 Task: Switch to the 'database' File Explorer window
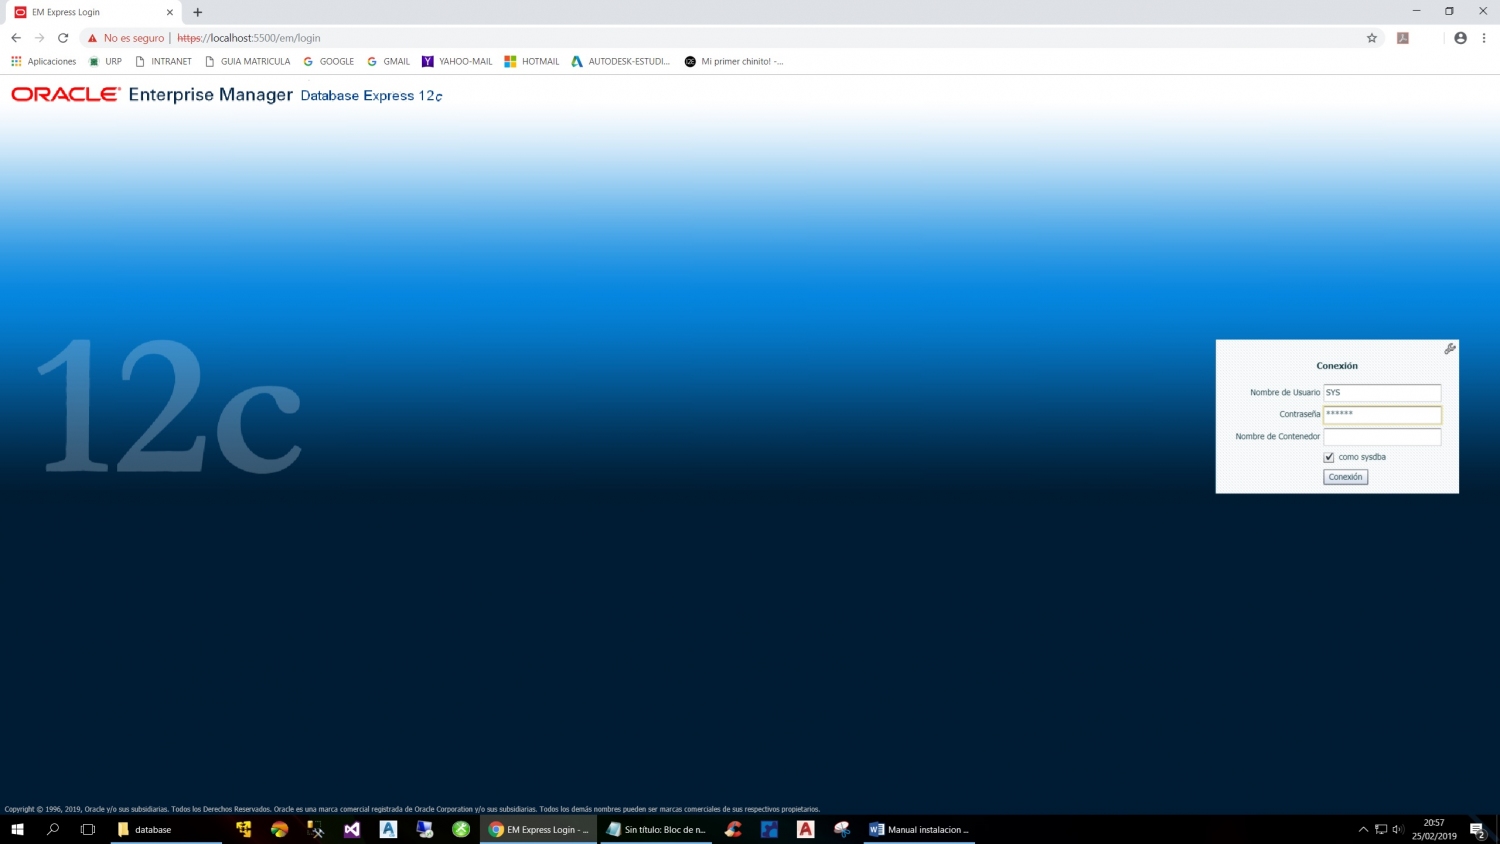pos(166,829)
